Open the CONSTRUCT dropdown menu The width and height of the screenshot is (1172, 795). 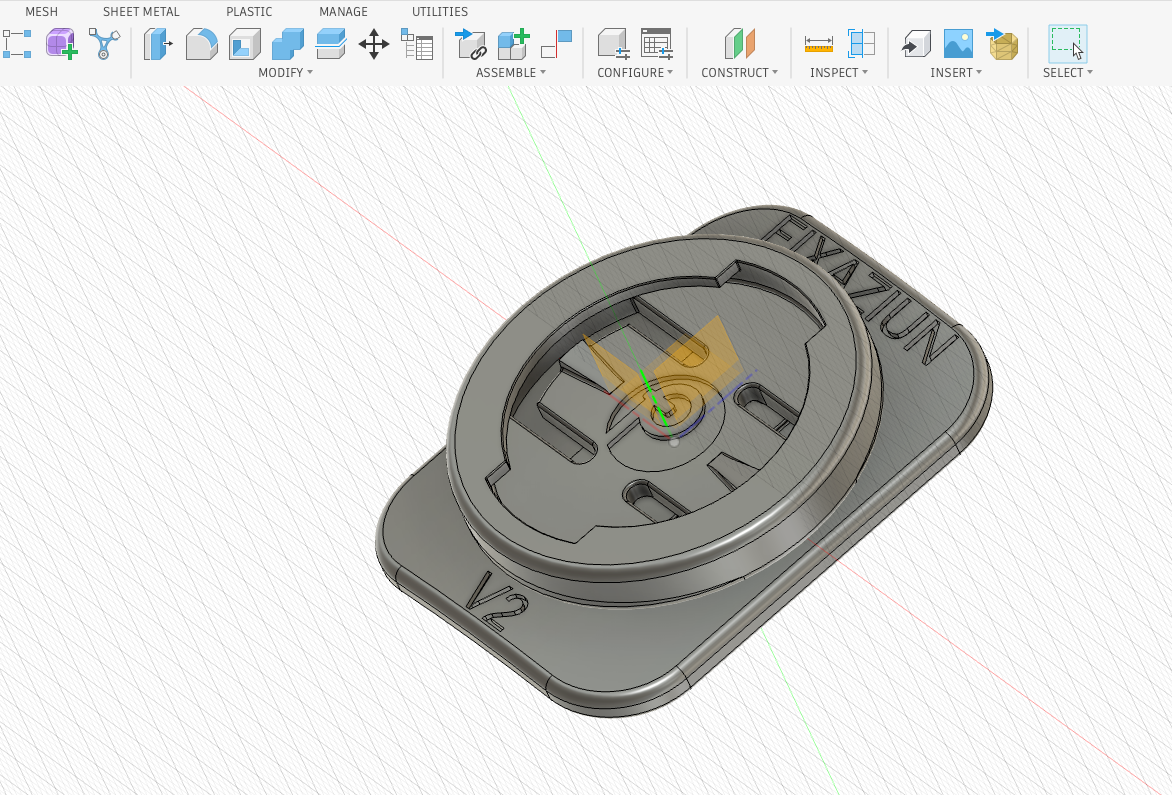coord(739,73)
